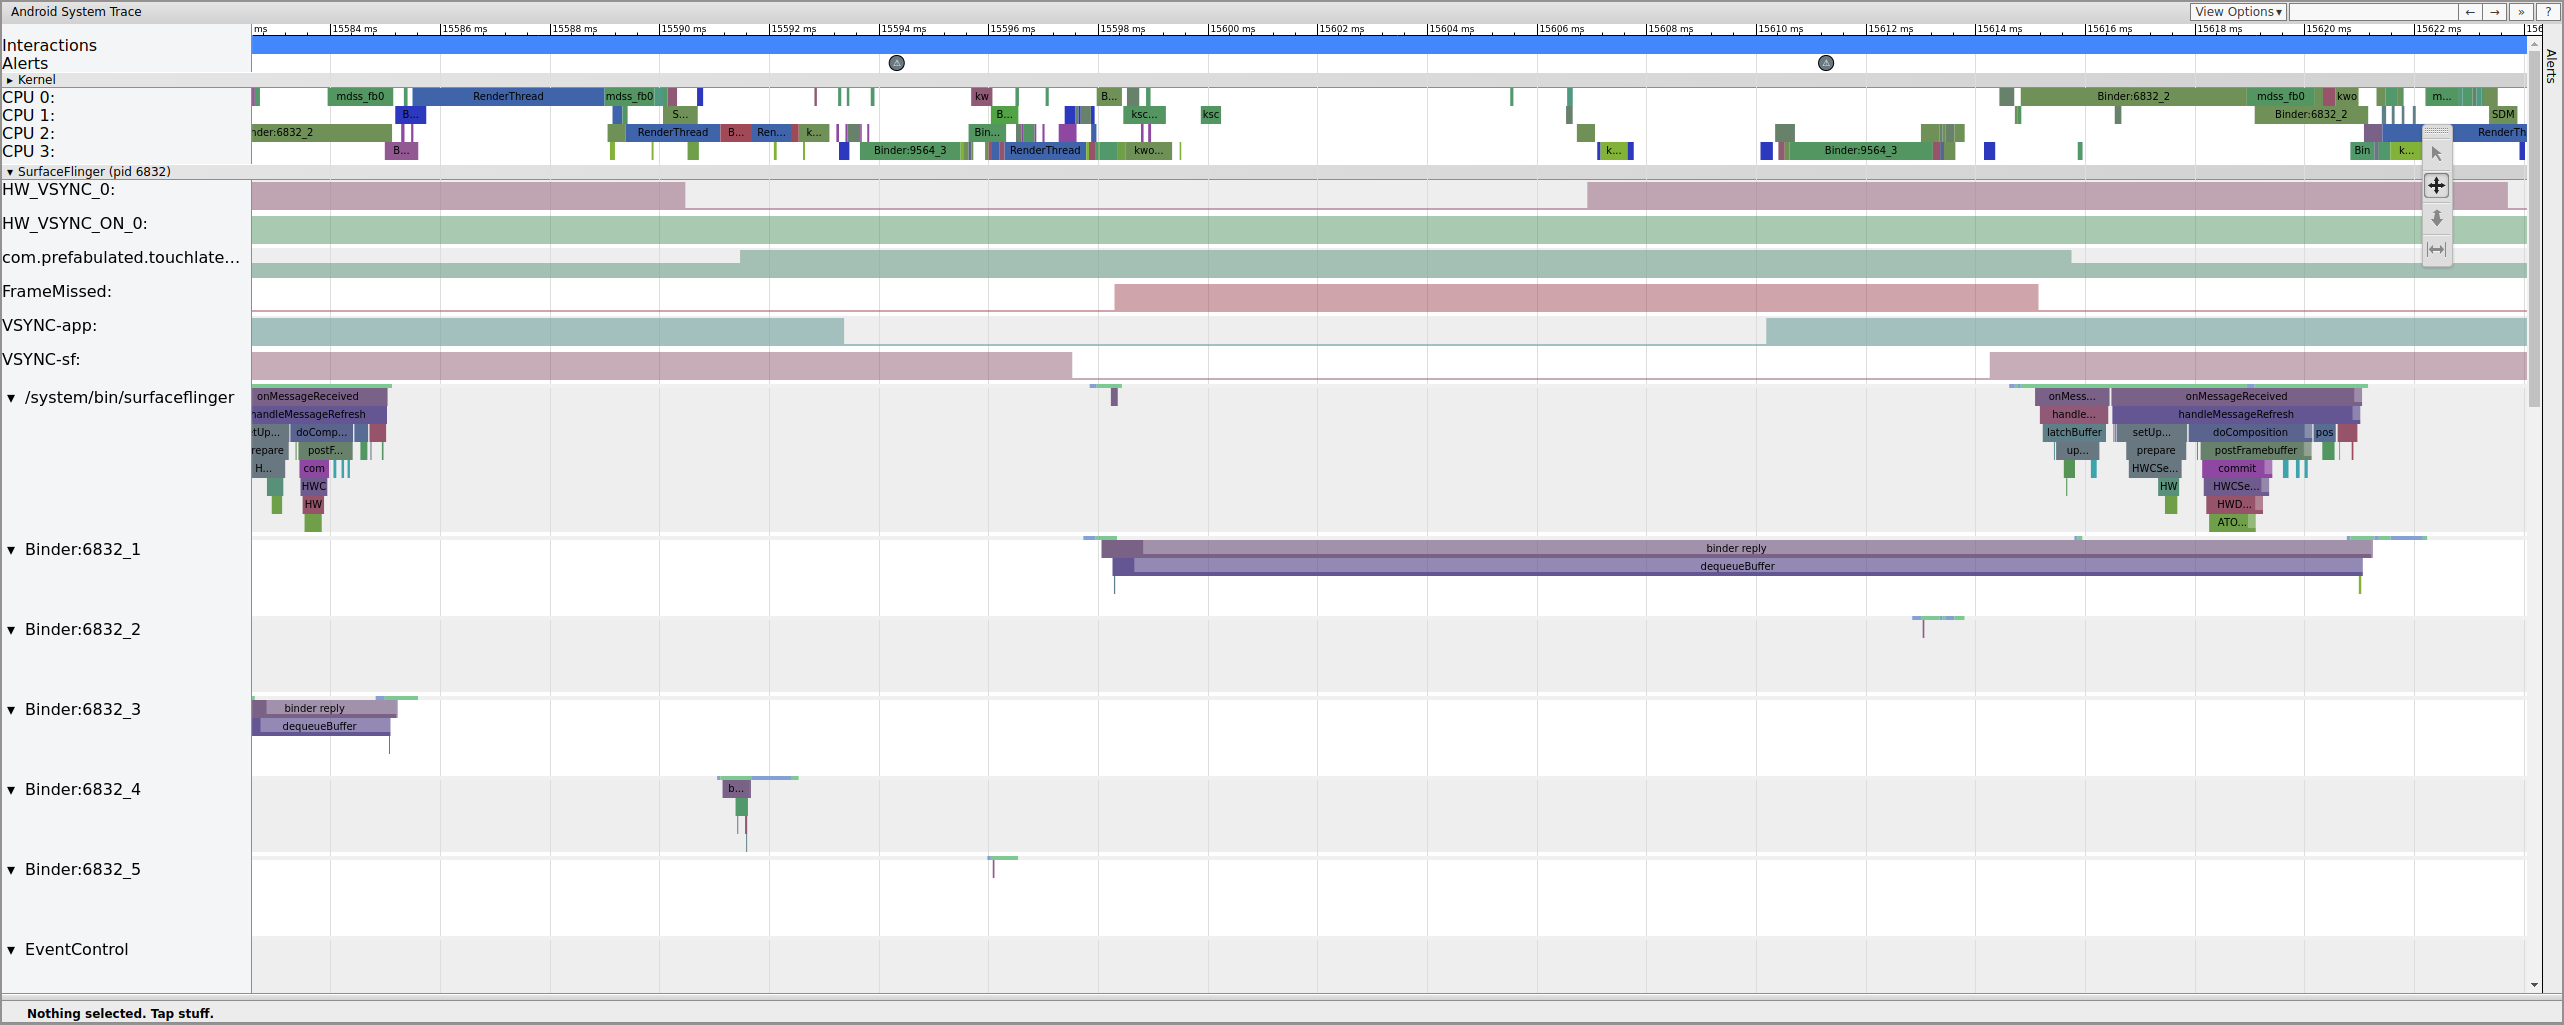This screenshot has width=2564, height=1025.
Task: Switch to the zoom tool
Action: coord(2436,218)
